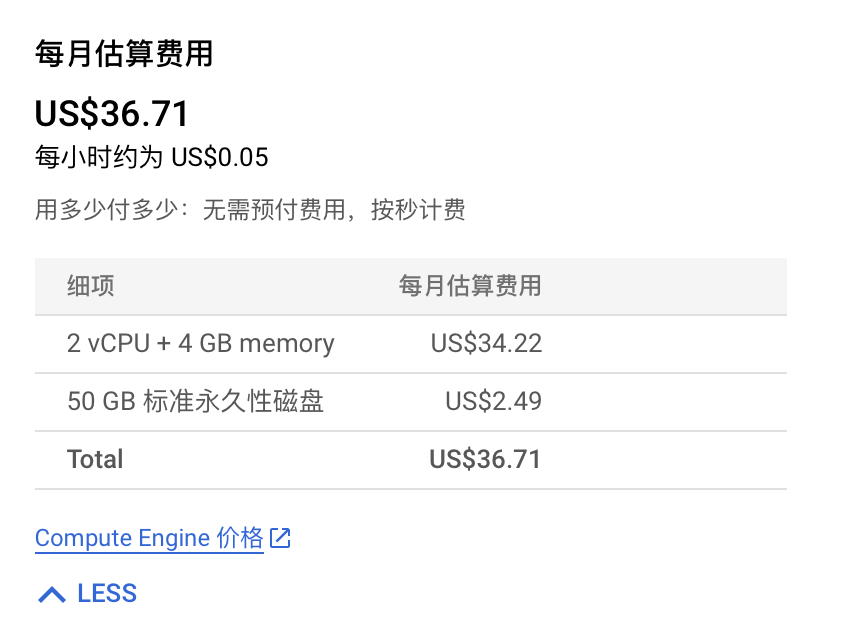846x634 pixels.
Task: Click the external link icon beside 价格
Action: [280, 538]
